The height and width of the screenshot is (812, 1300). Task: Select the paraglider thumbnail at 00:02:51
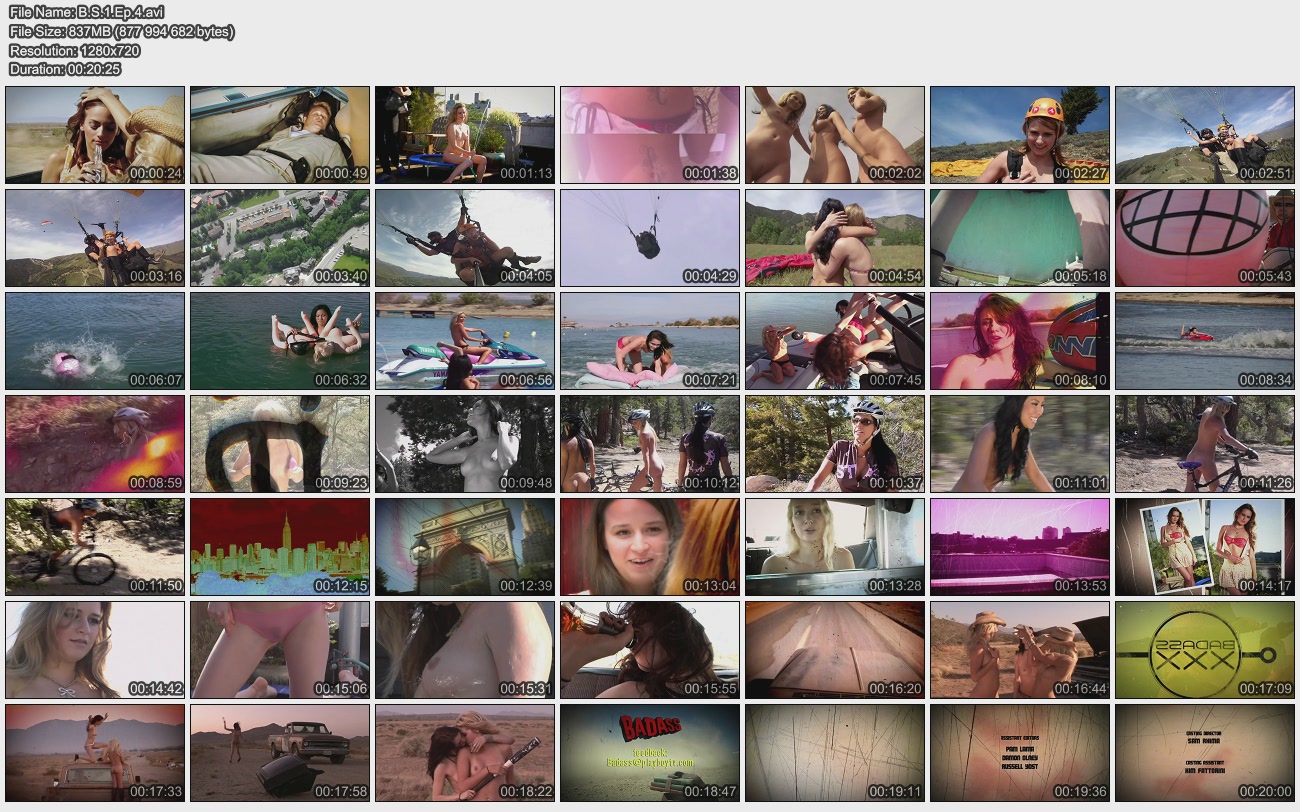coord(1204,135)
